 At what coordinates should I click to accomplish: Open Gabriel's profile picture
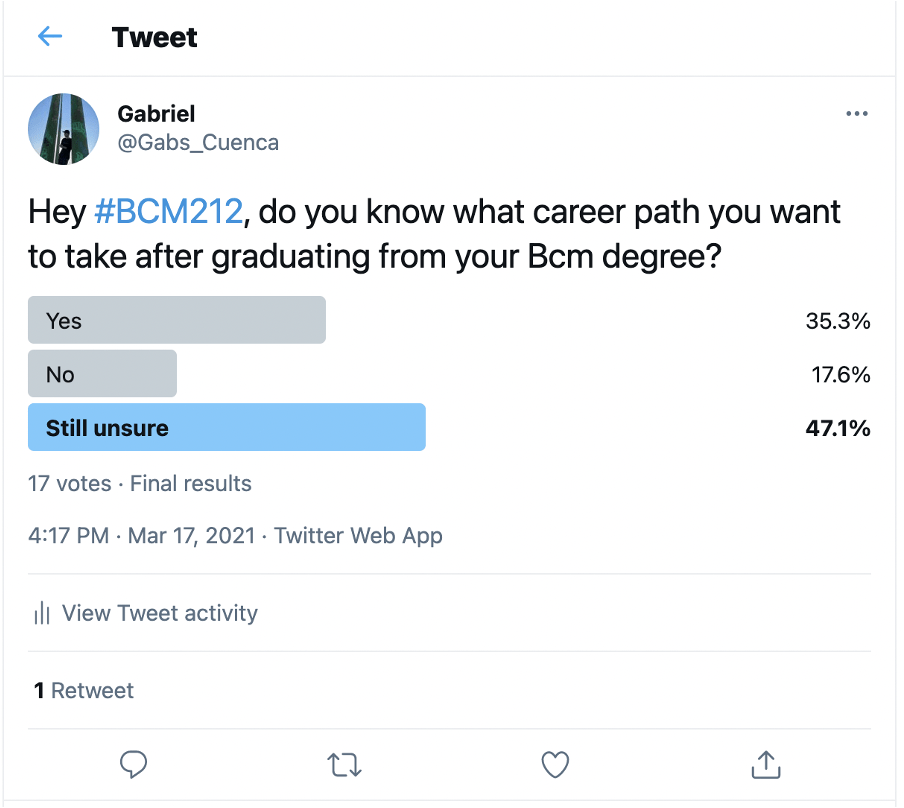(x=64, y=129)
